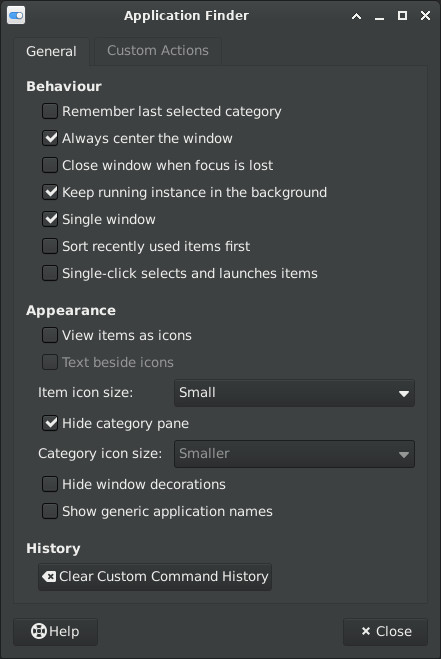Minimize the Application Finder window
This screenshot has height=659, width=441.
(379, 17)
